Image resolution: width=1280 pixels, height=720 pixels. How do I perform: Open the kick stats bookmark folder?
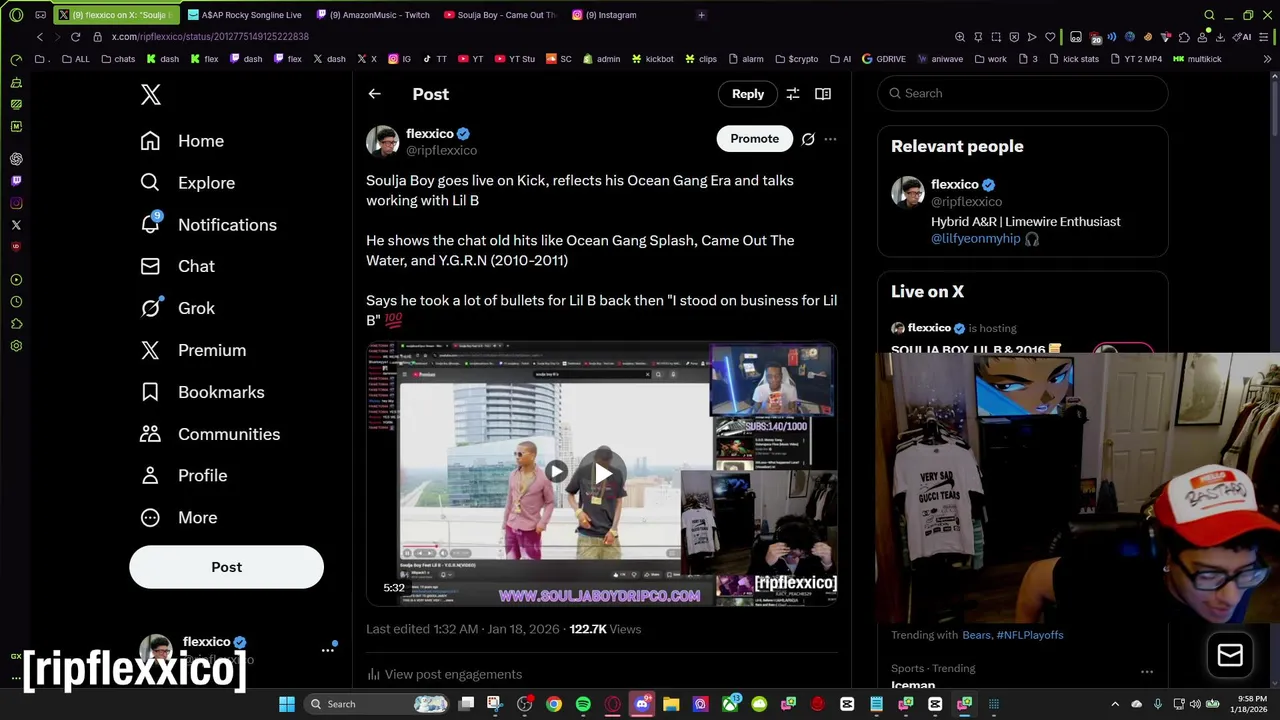[1073, 59]
